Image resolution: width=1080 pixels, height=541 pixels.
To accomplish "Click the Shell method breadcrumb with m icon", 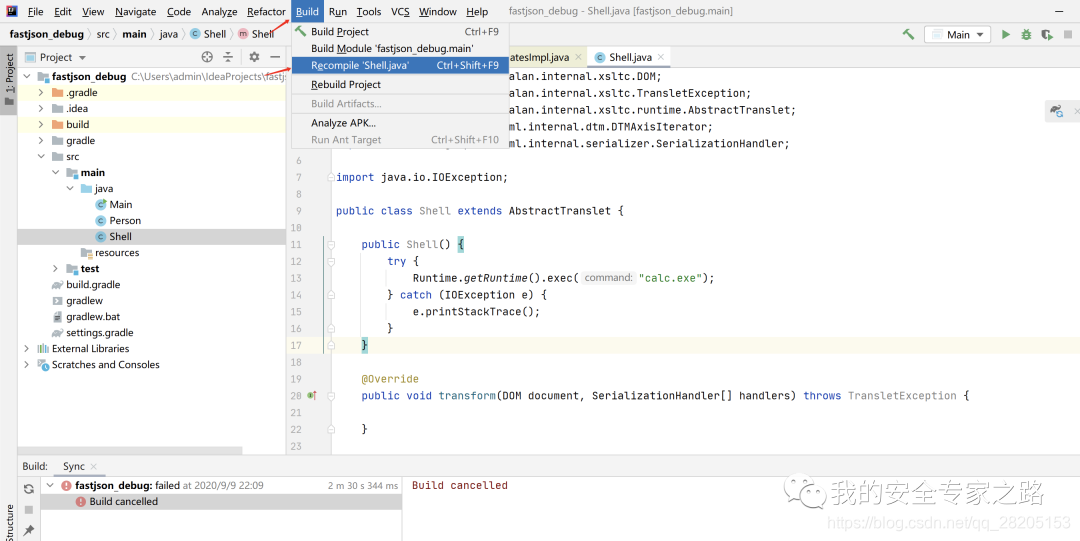I will click(256, 34).
